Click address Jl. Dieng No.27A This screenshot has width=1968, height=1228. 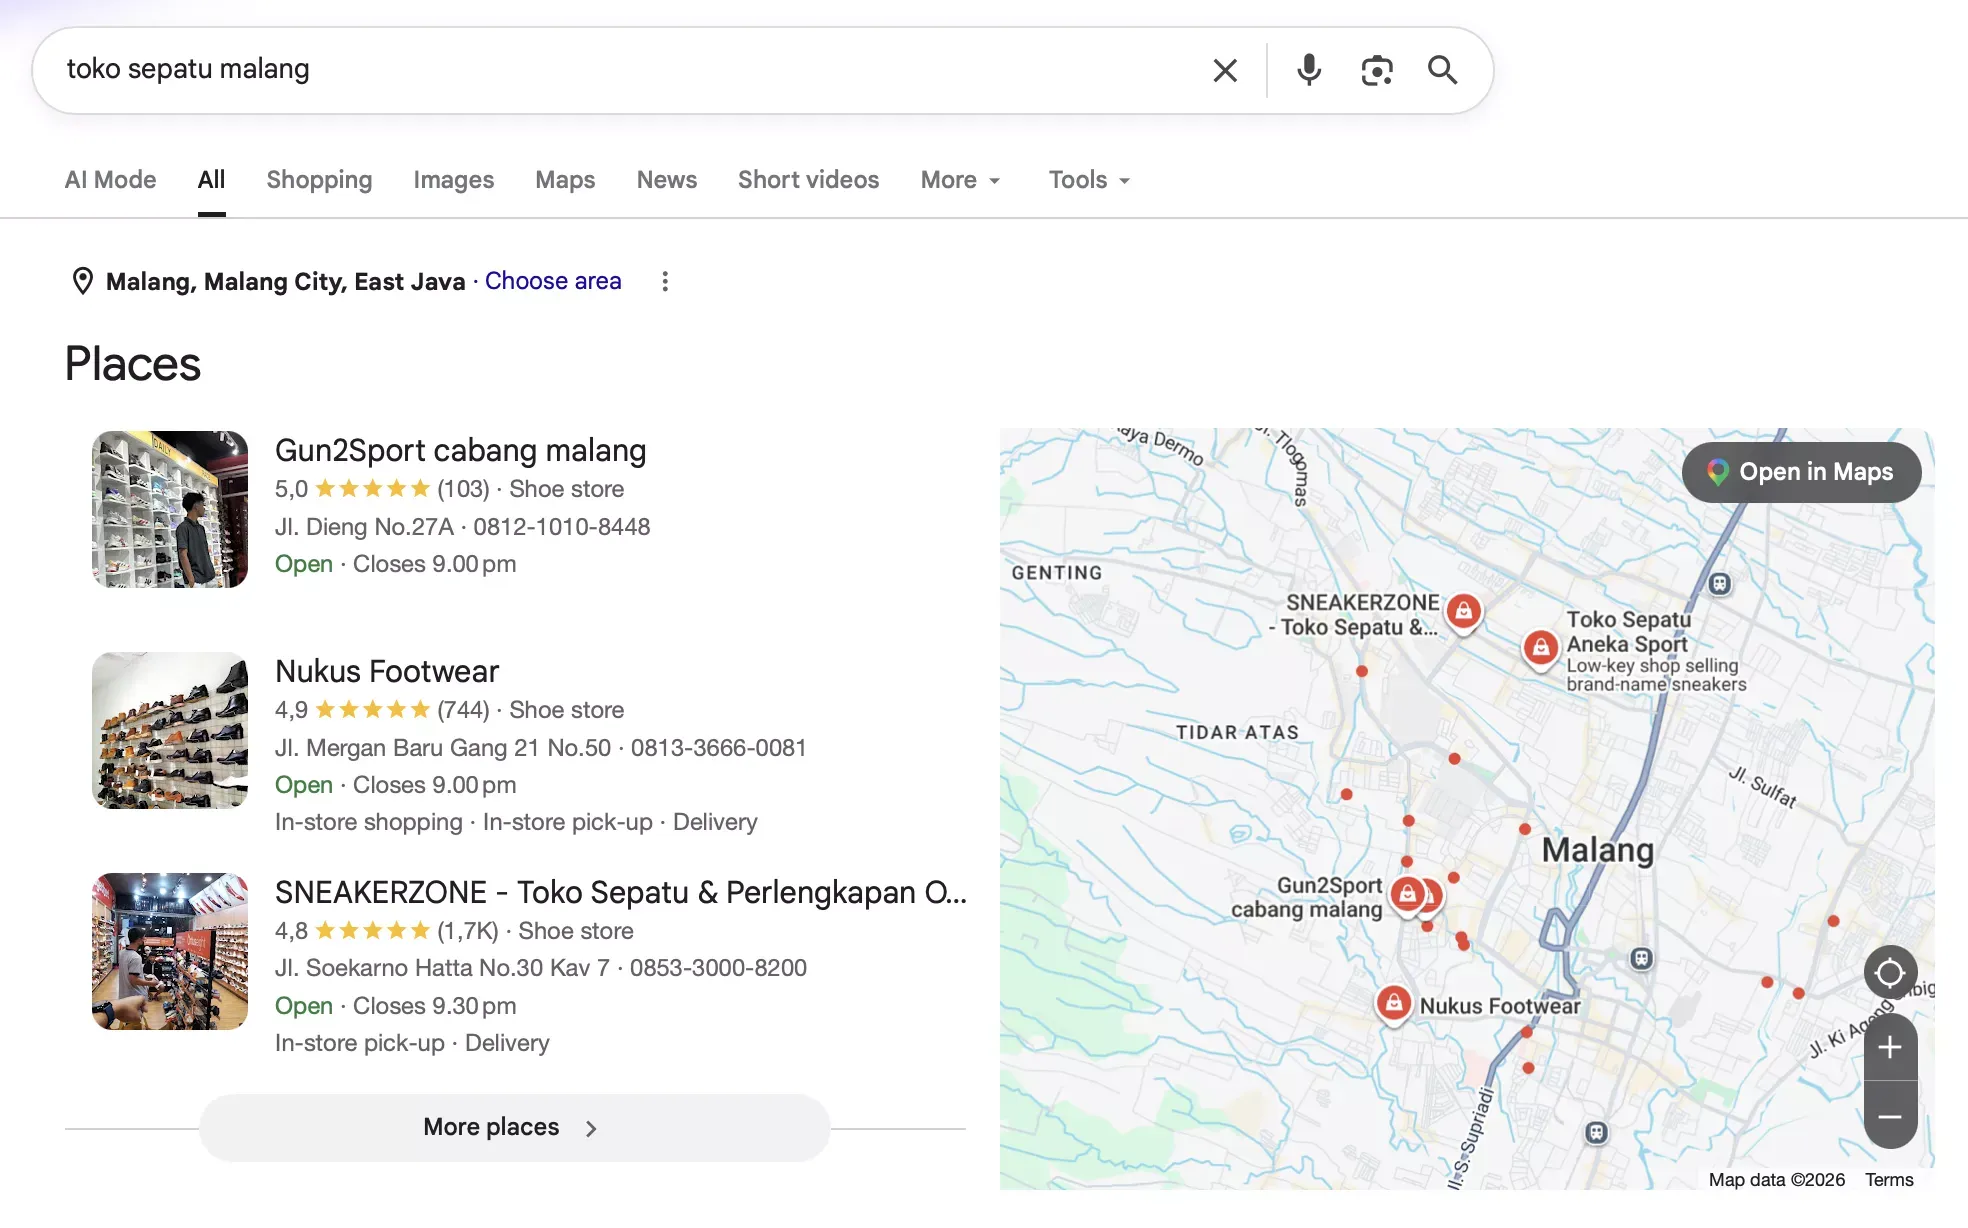364,527
